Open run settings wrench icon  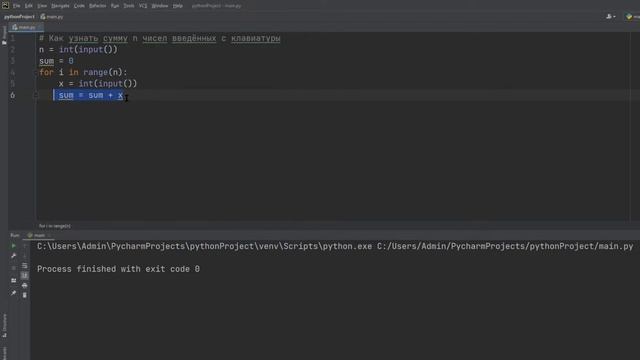pyautogui.click(x=13, y=256)
